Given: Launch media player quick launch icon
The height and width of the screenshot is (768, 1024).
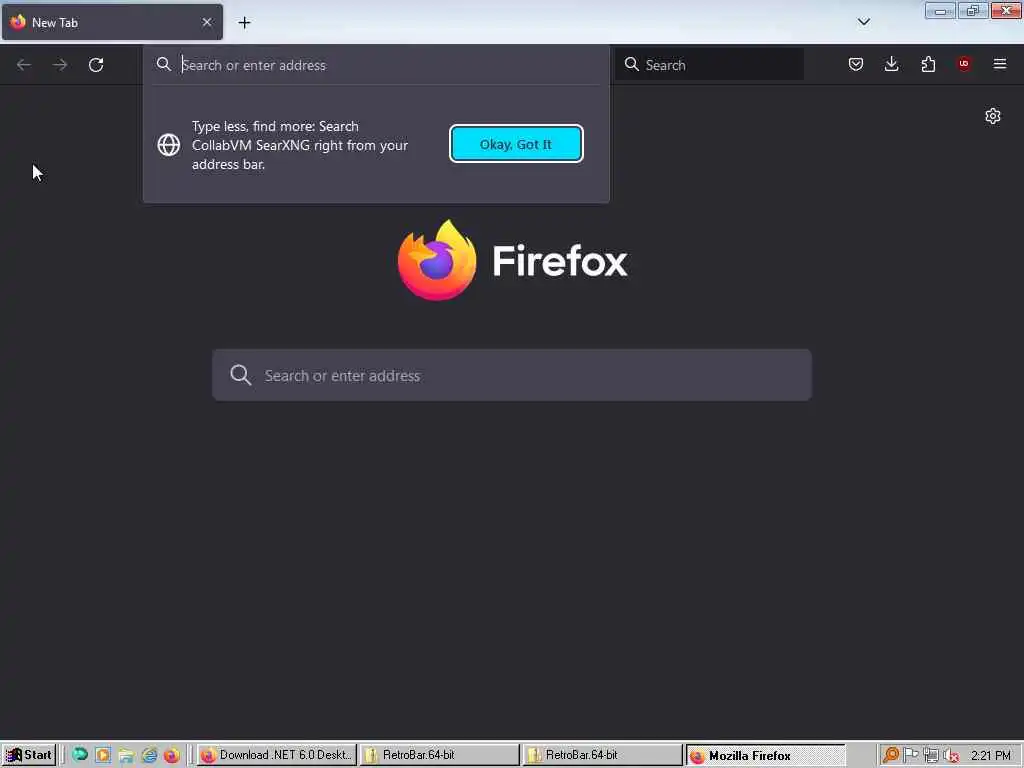Looking at the screenshot, I should [x=103, y=756].
